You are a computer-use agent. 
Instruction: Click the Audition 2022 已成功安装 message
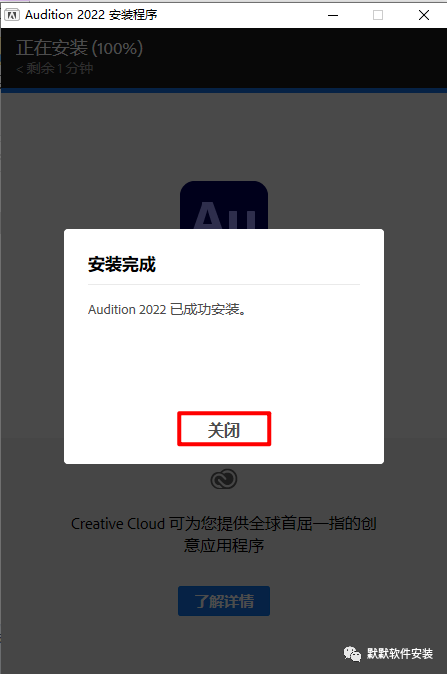point(167,309)
